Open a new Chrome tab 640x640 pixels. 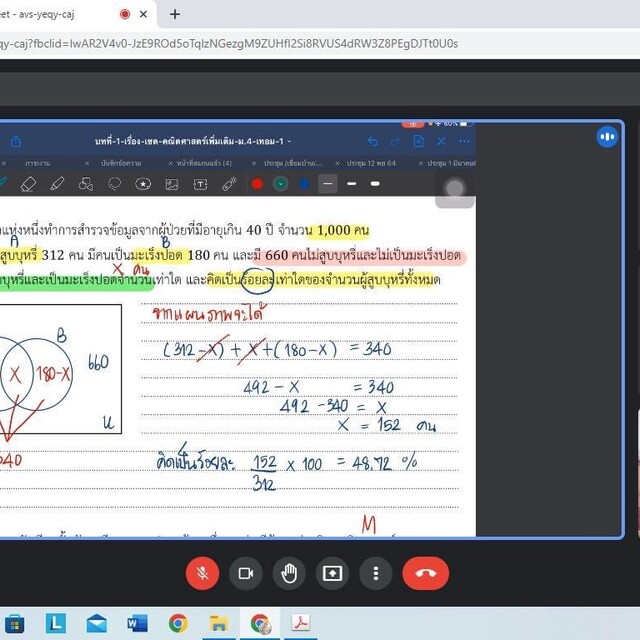(x=175, y=14)
